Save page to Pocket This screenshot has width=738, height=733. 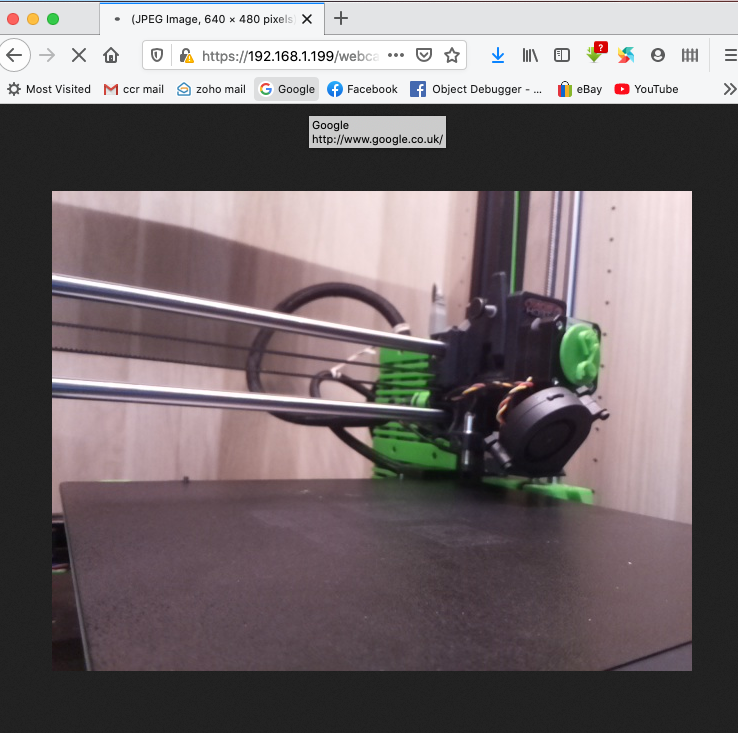[x=424, y=56]
